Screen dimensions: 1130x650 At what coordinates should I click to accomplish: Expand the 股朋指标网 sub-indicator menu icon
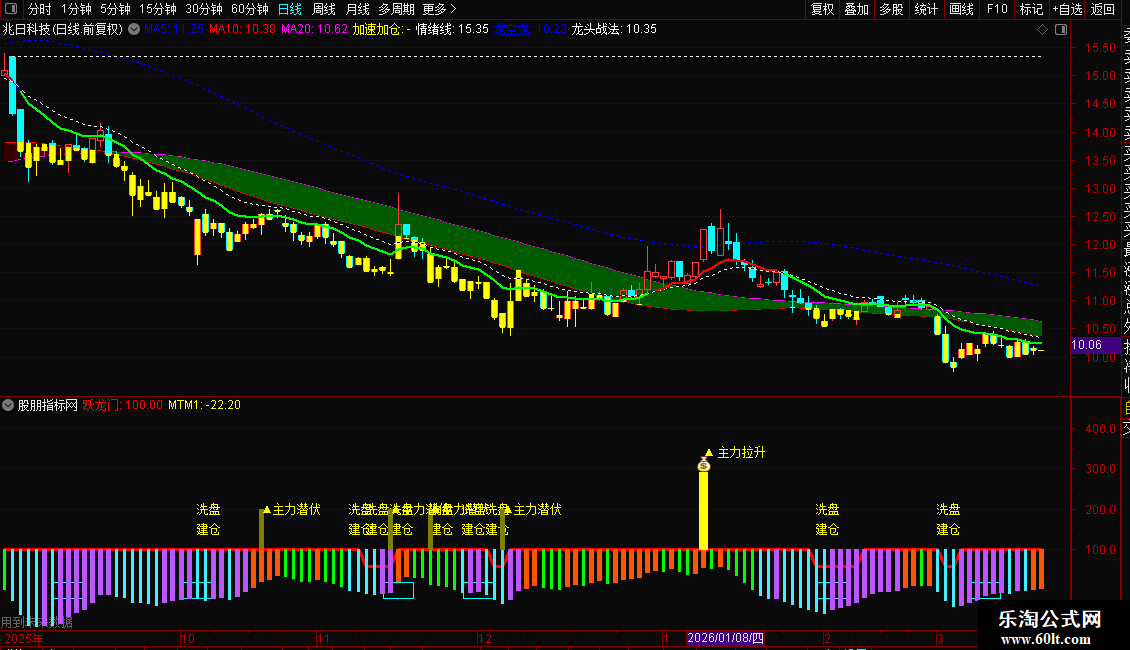point(8,405)
